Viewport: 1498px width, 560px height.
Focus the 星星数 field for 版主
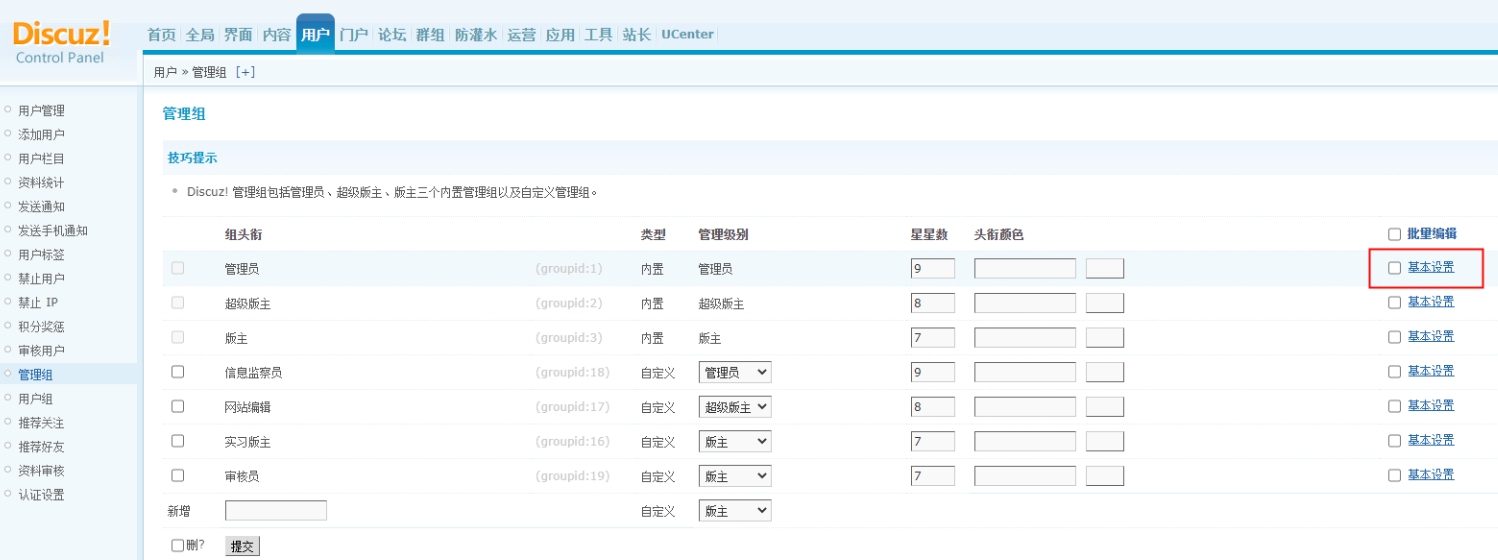(932, 338)
